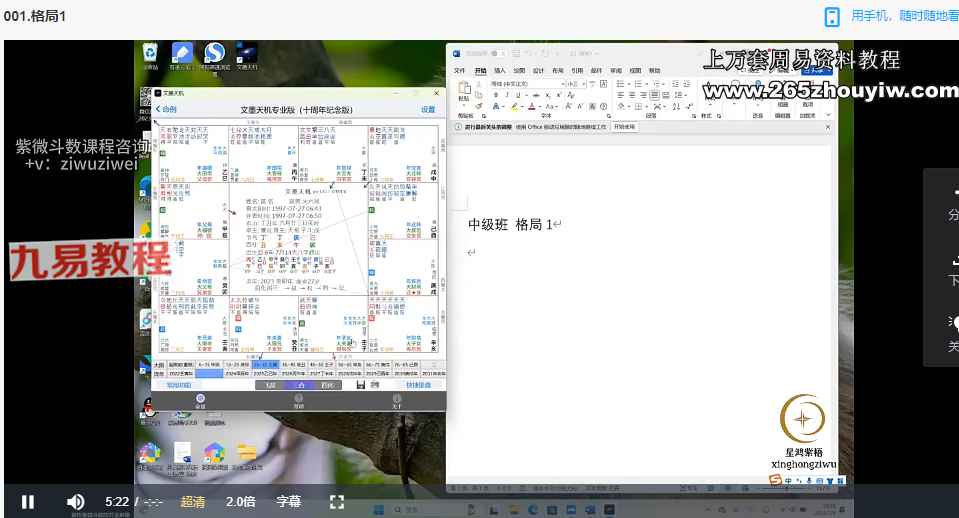The width and height of the screenshot is (959, 518).
Task: Open the 超清 video quality menu
Action: click(193, 501)
